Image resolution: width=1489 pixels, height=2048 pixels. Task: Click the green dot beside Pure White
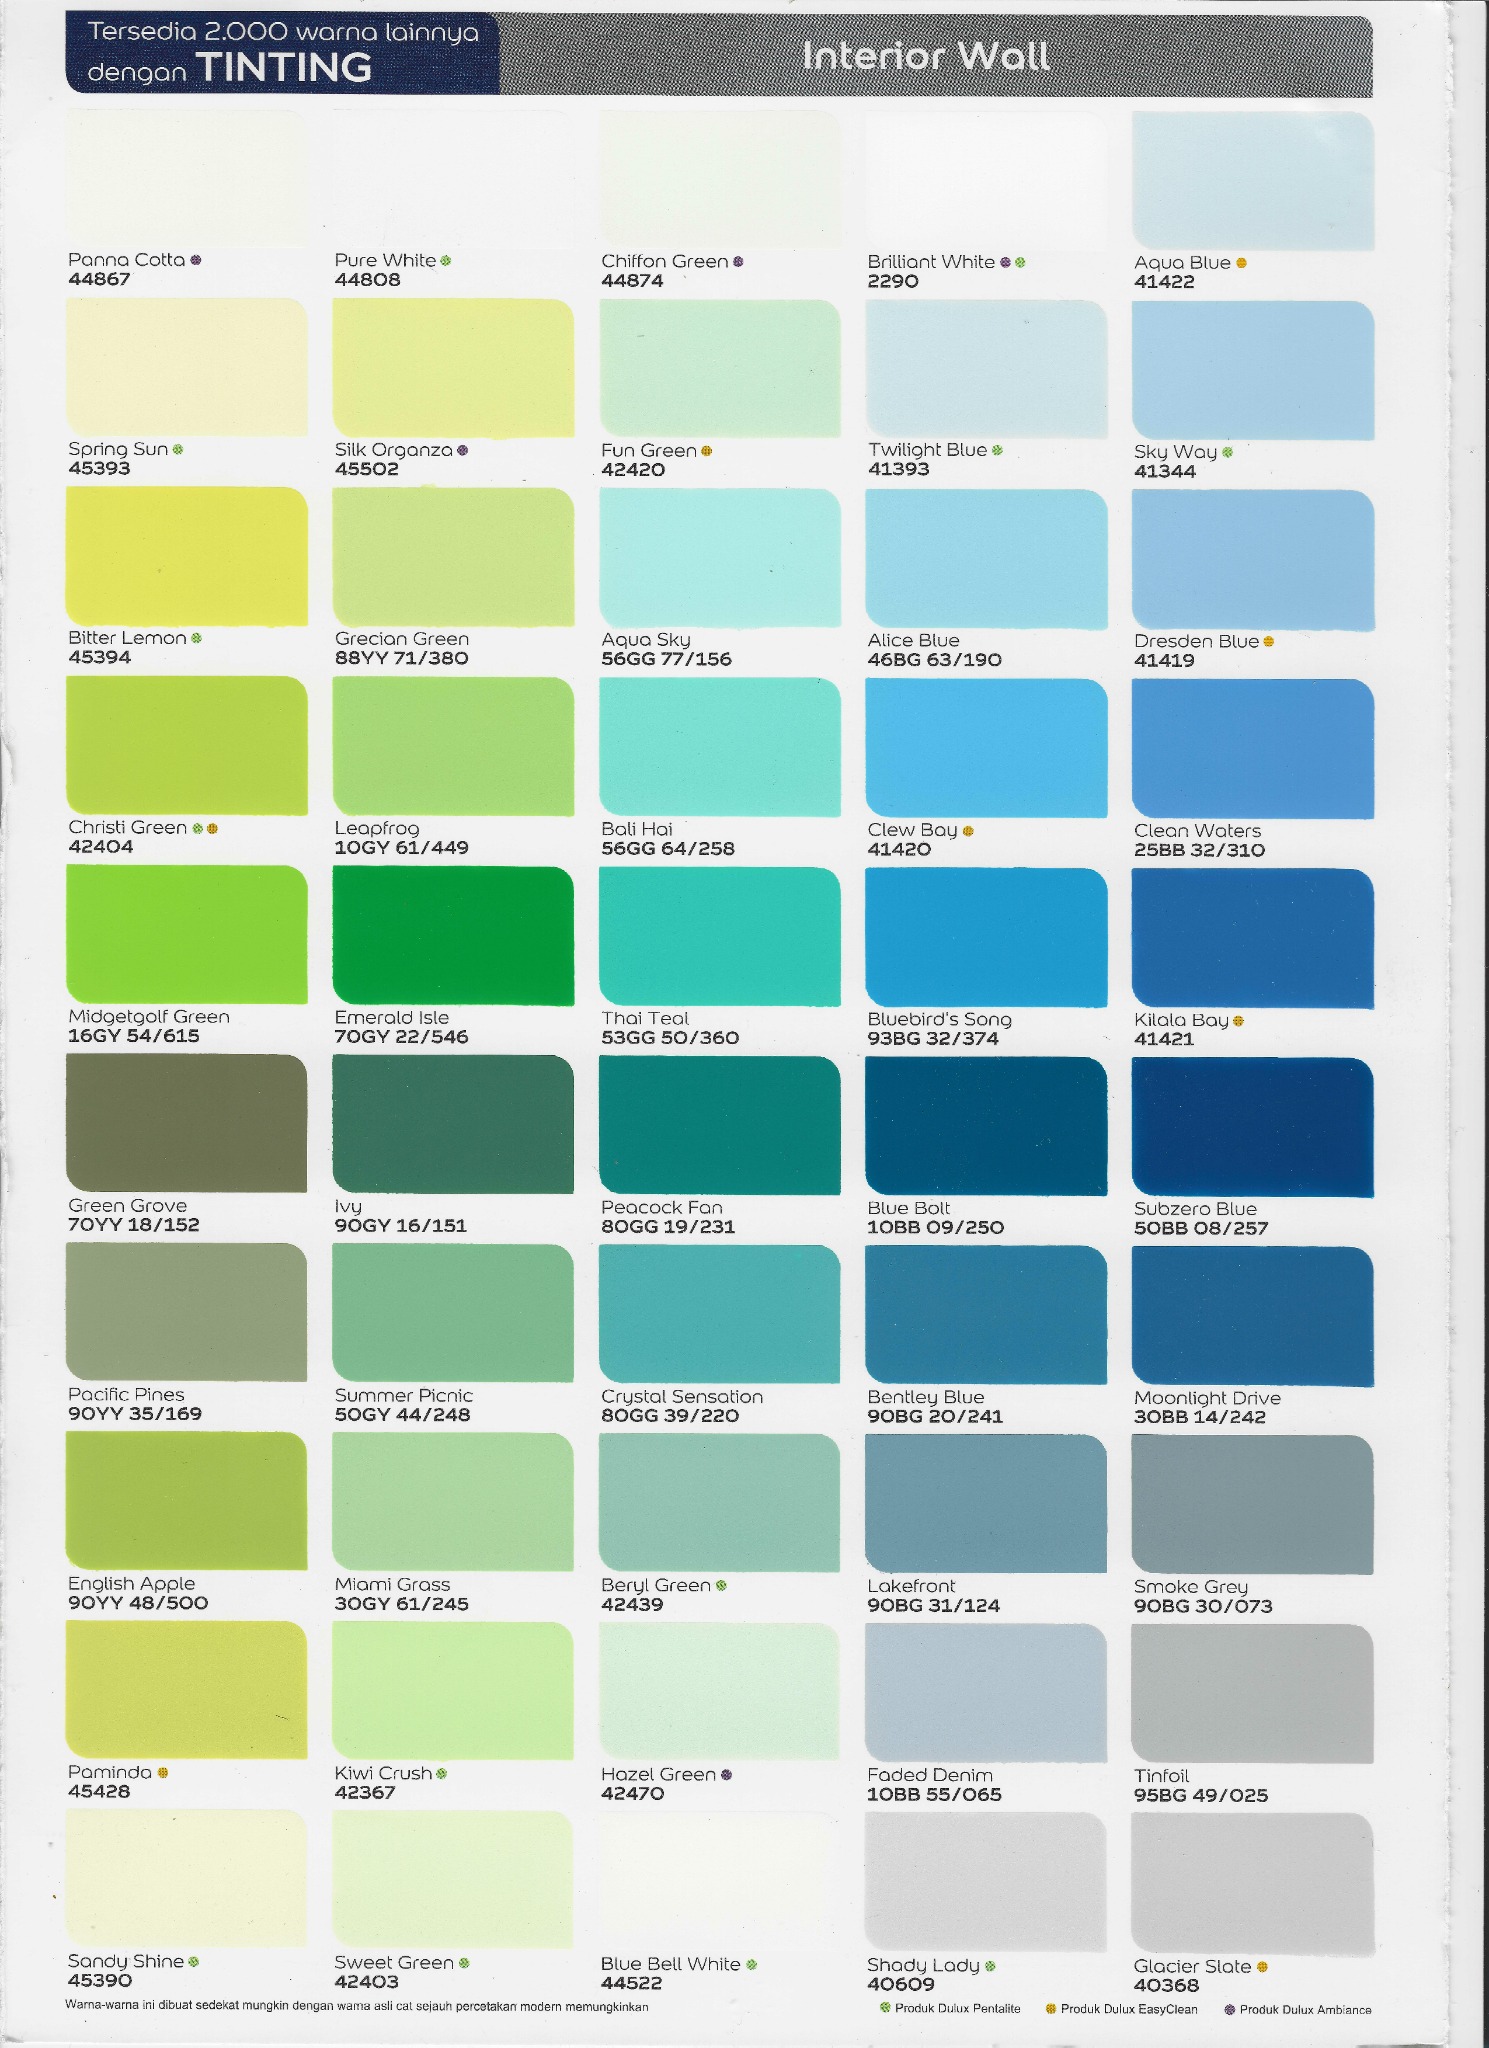pos(446,261)
